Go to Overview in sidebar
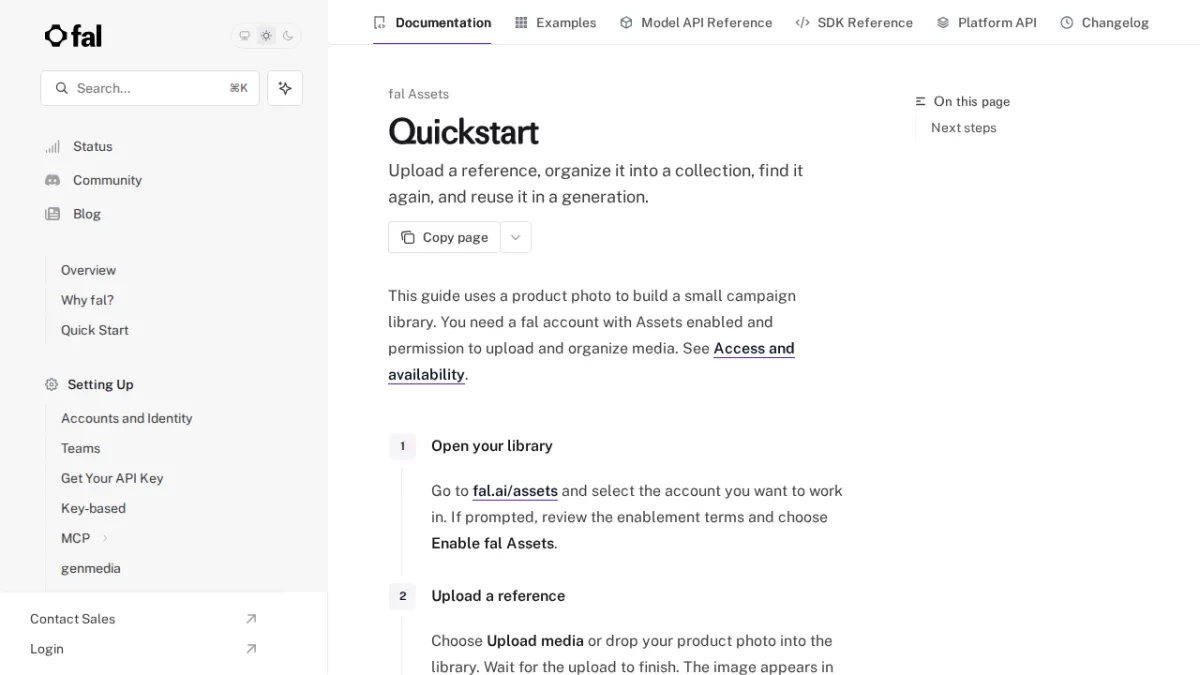1200x675 pixels. pyautogui.click(x=88, y=270)
